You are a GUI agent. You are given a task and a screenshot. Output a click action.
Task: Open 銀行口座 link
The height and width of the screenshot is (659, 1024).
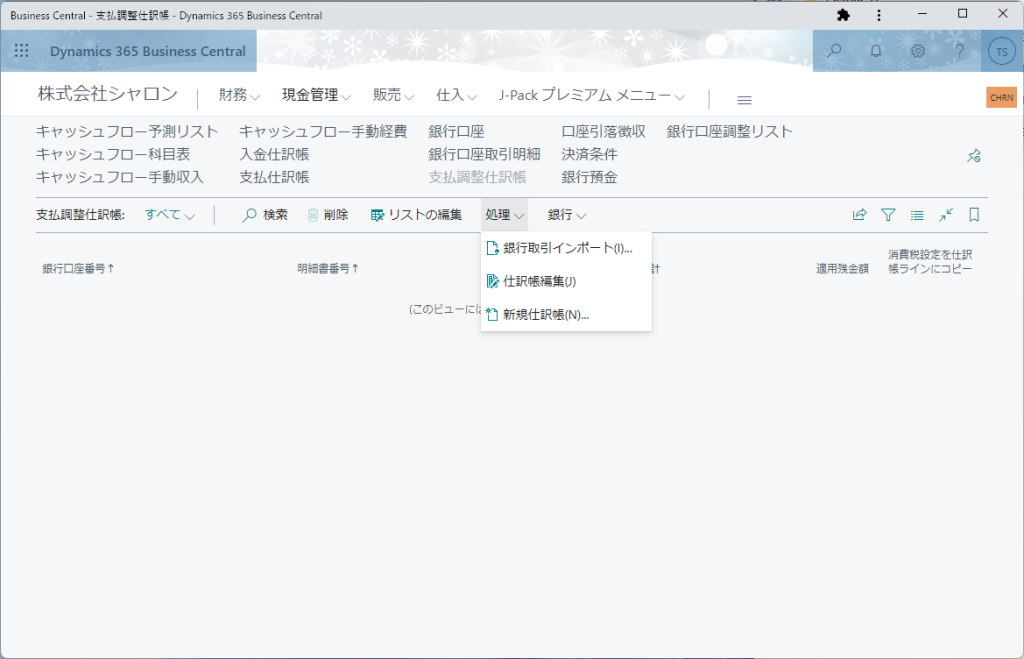click(x=456, y=131)
